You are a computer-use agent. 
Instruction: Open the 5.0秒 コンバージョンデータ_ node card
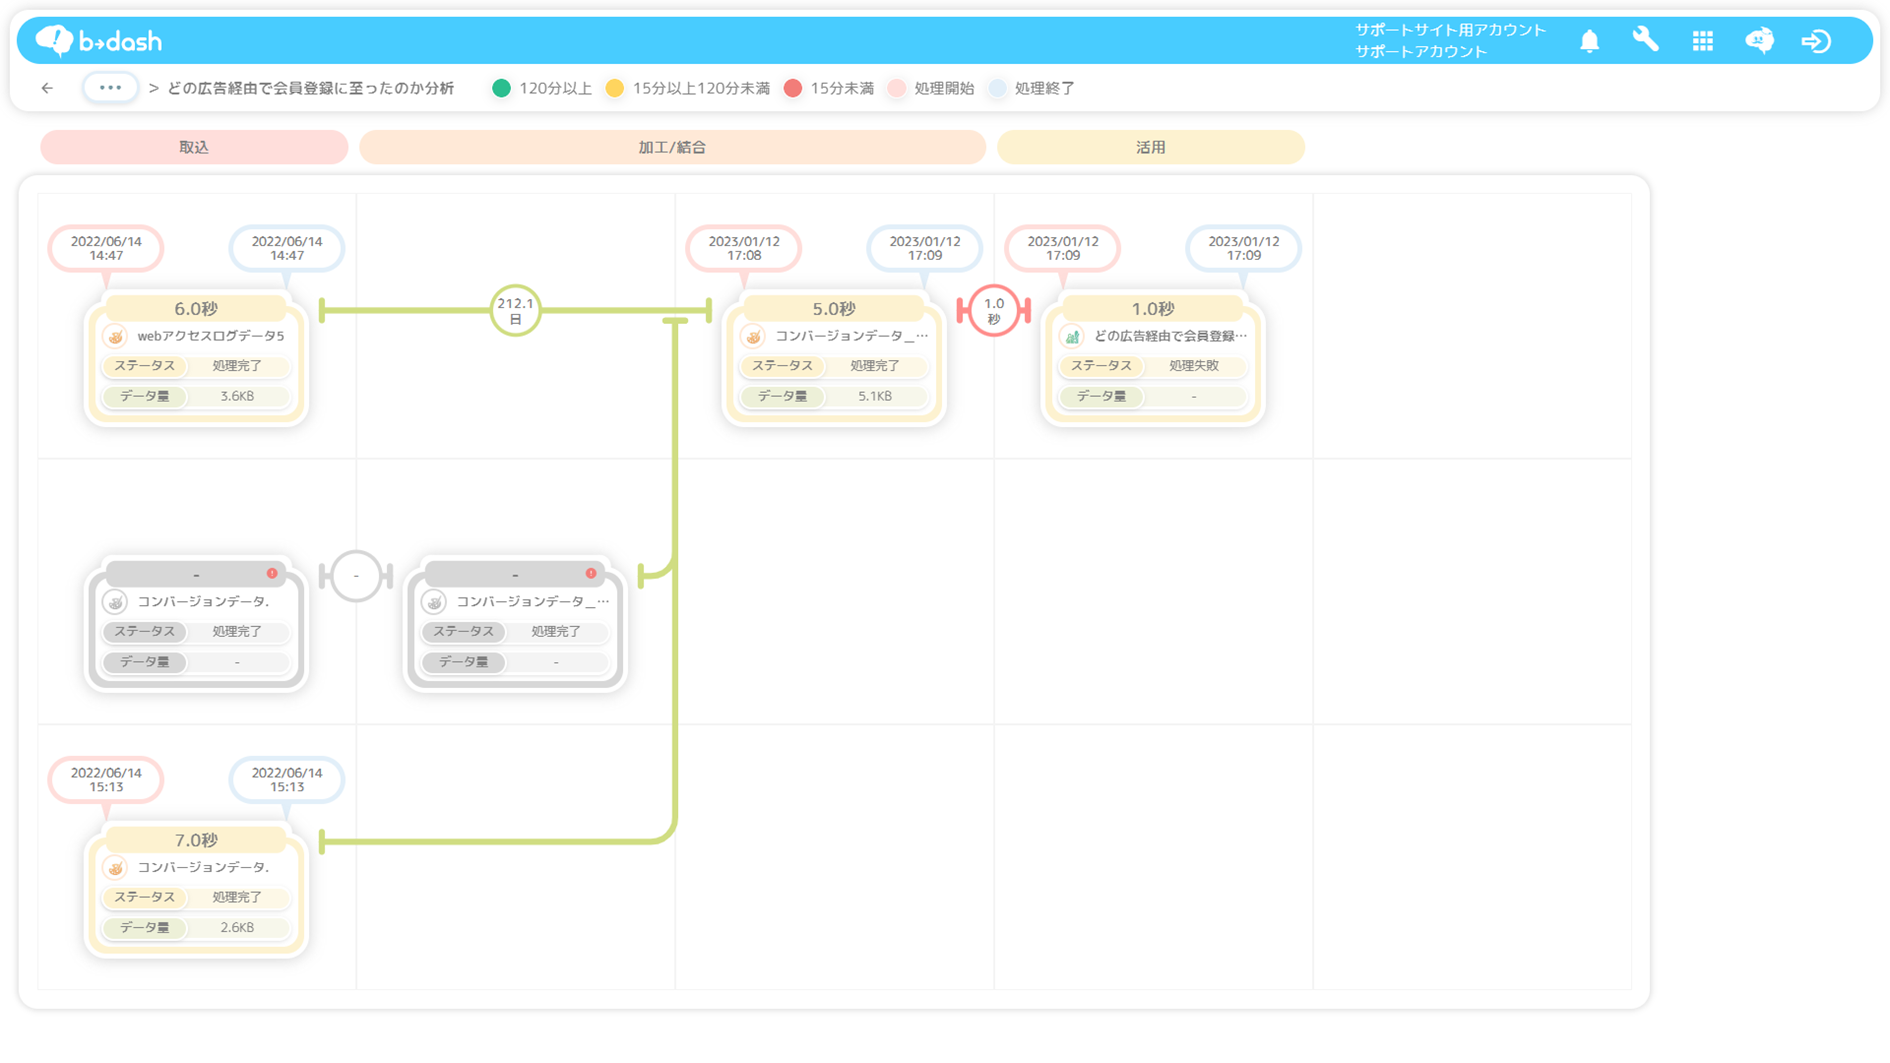tap(834, 359)
